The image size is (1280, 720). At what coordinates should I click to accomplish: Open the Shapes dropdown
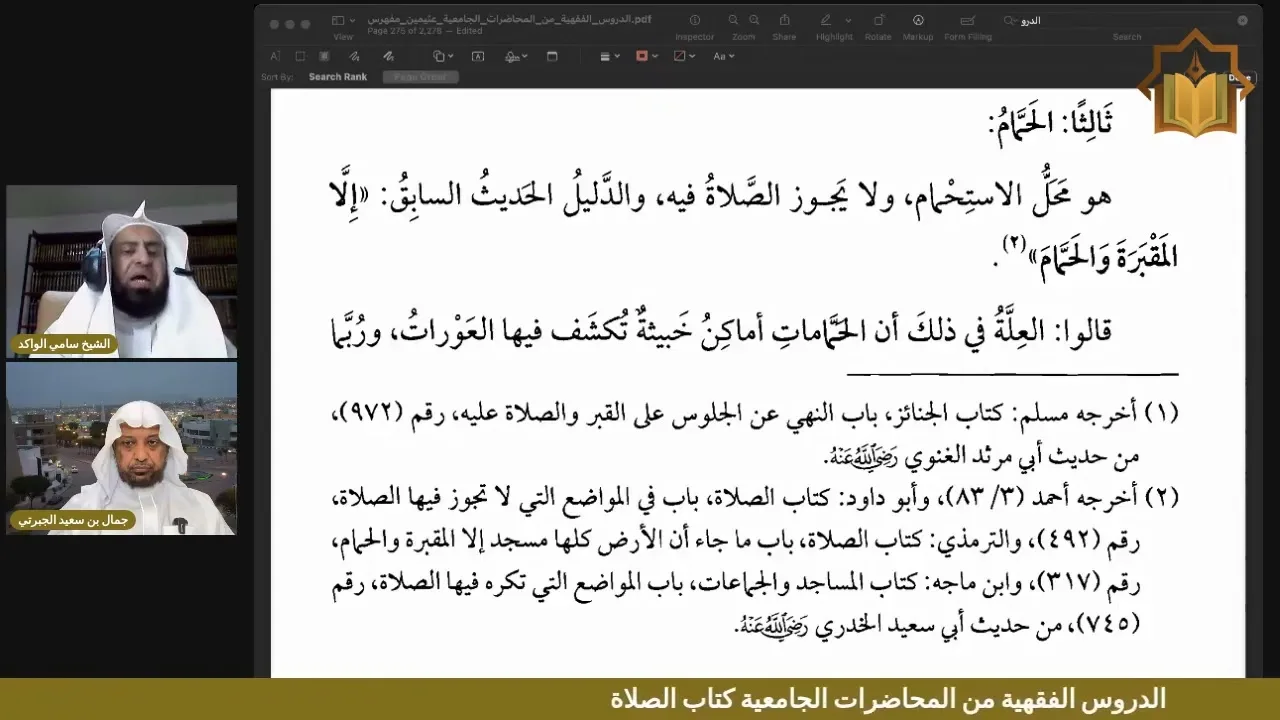coord(443,57)
